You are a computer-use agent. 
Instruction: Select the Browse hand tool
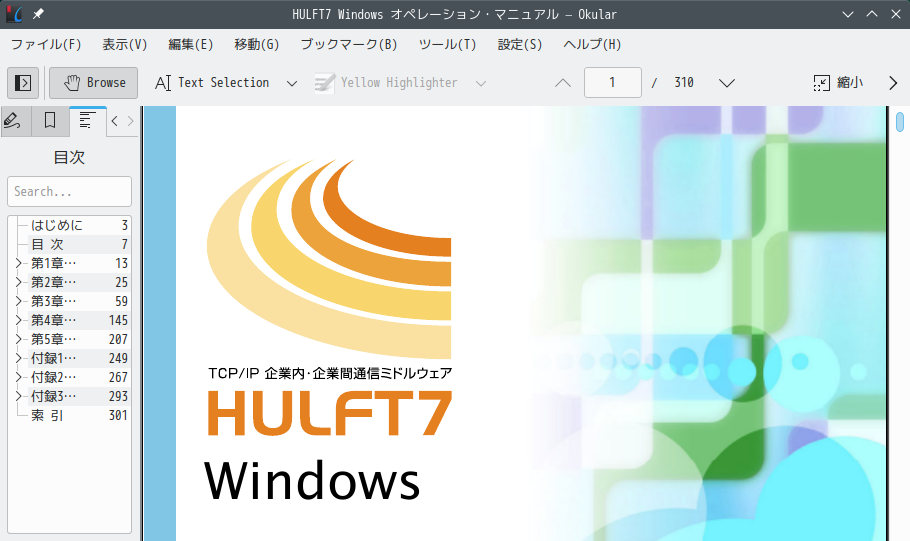point(93,83)
